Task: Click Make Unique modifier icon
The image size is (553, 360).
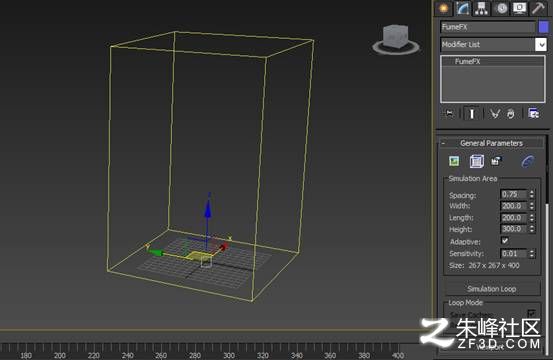Action: [x=495, y=114]
